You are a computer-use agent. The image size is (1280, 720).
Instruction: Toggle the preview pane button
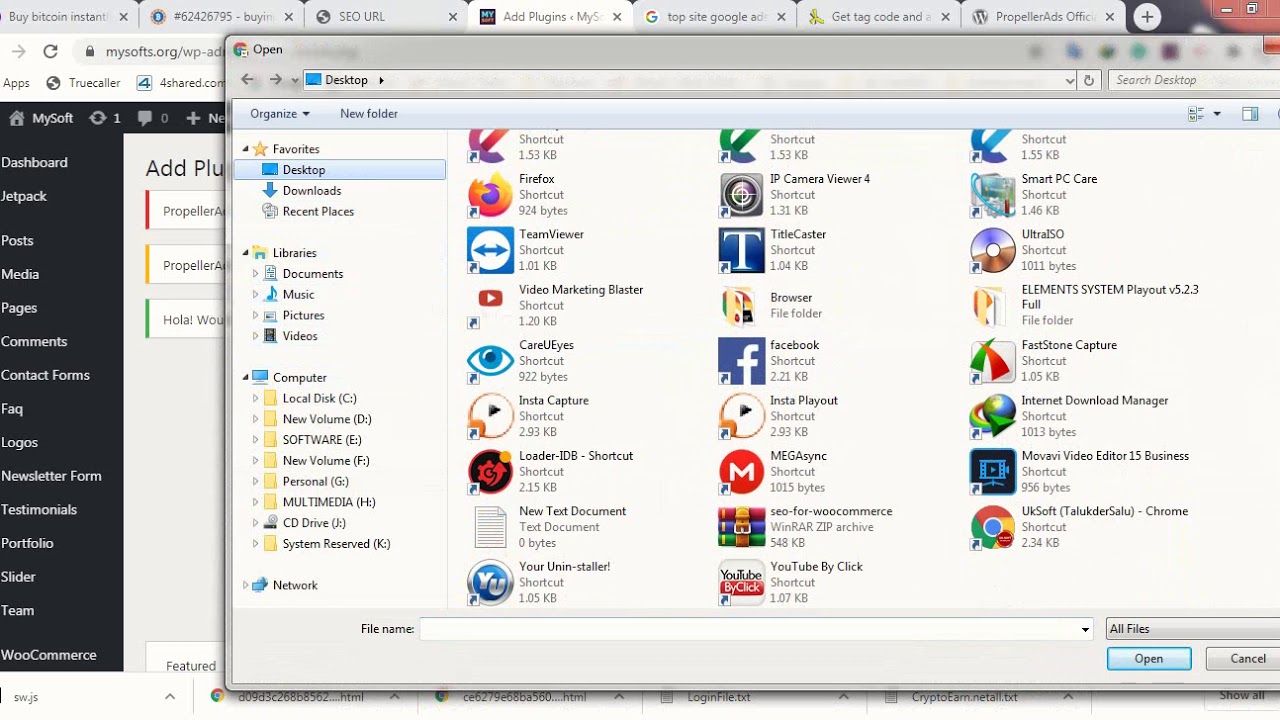pos(1250,114)
